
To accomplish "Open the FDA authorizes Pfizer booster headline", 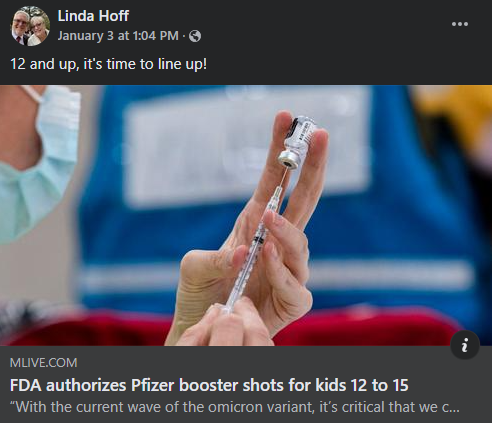I will (209, 385).
